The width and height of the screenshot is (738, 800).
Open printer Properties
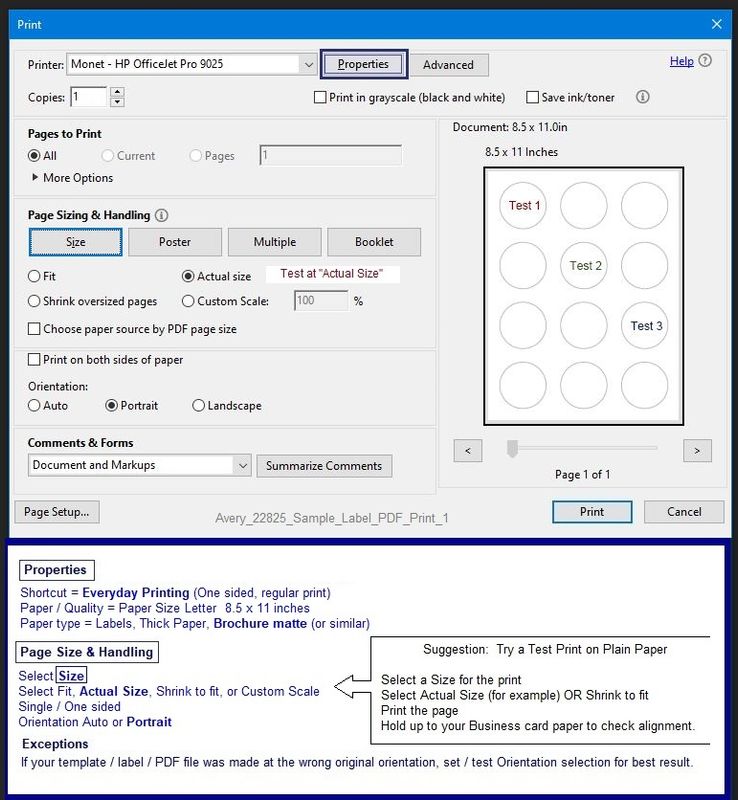363,64
